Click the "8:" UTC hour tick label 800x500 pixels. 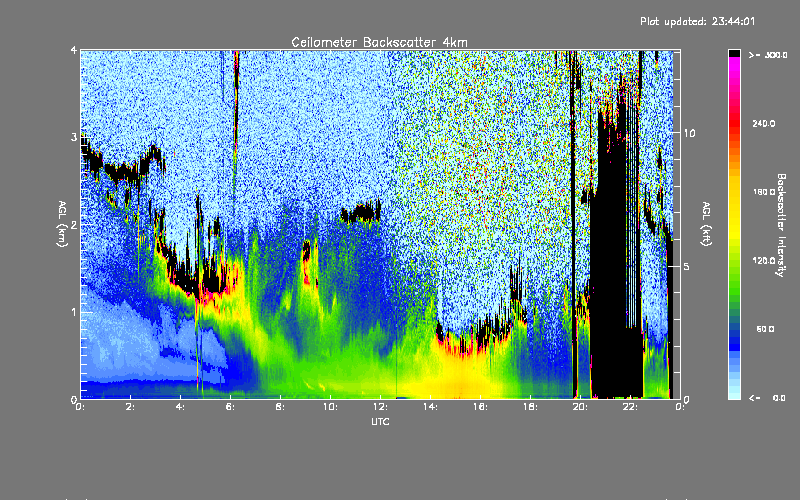pos(280,407)
